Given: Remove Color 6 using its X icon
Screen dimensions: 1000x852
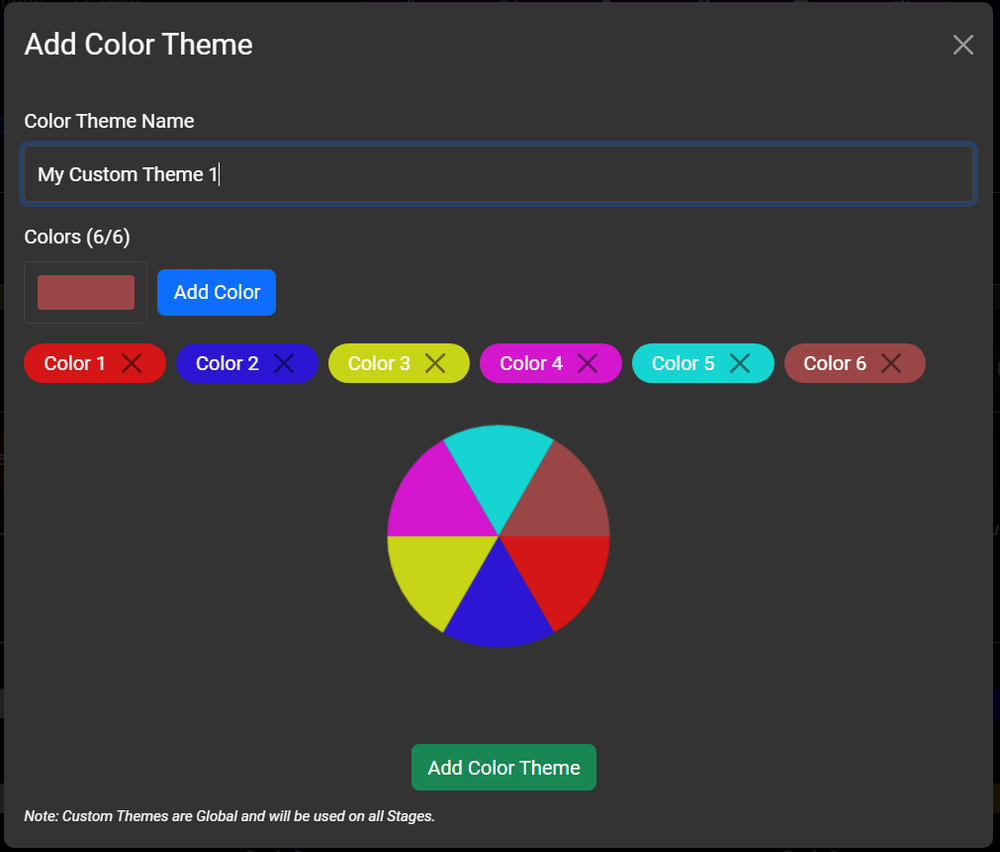Looking at the screenshot, I should coord(891,363).
